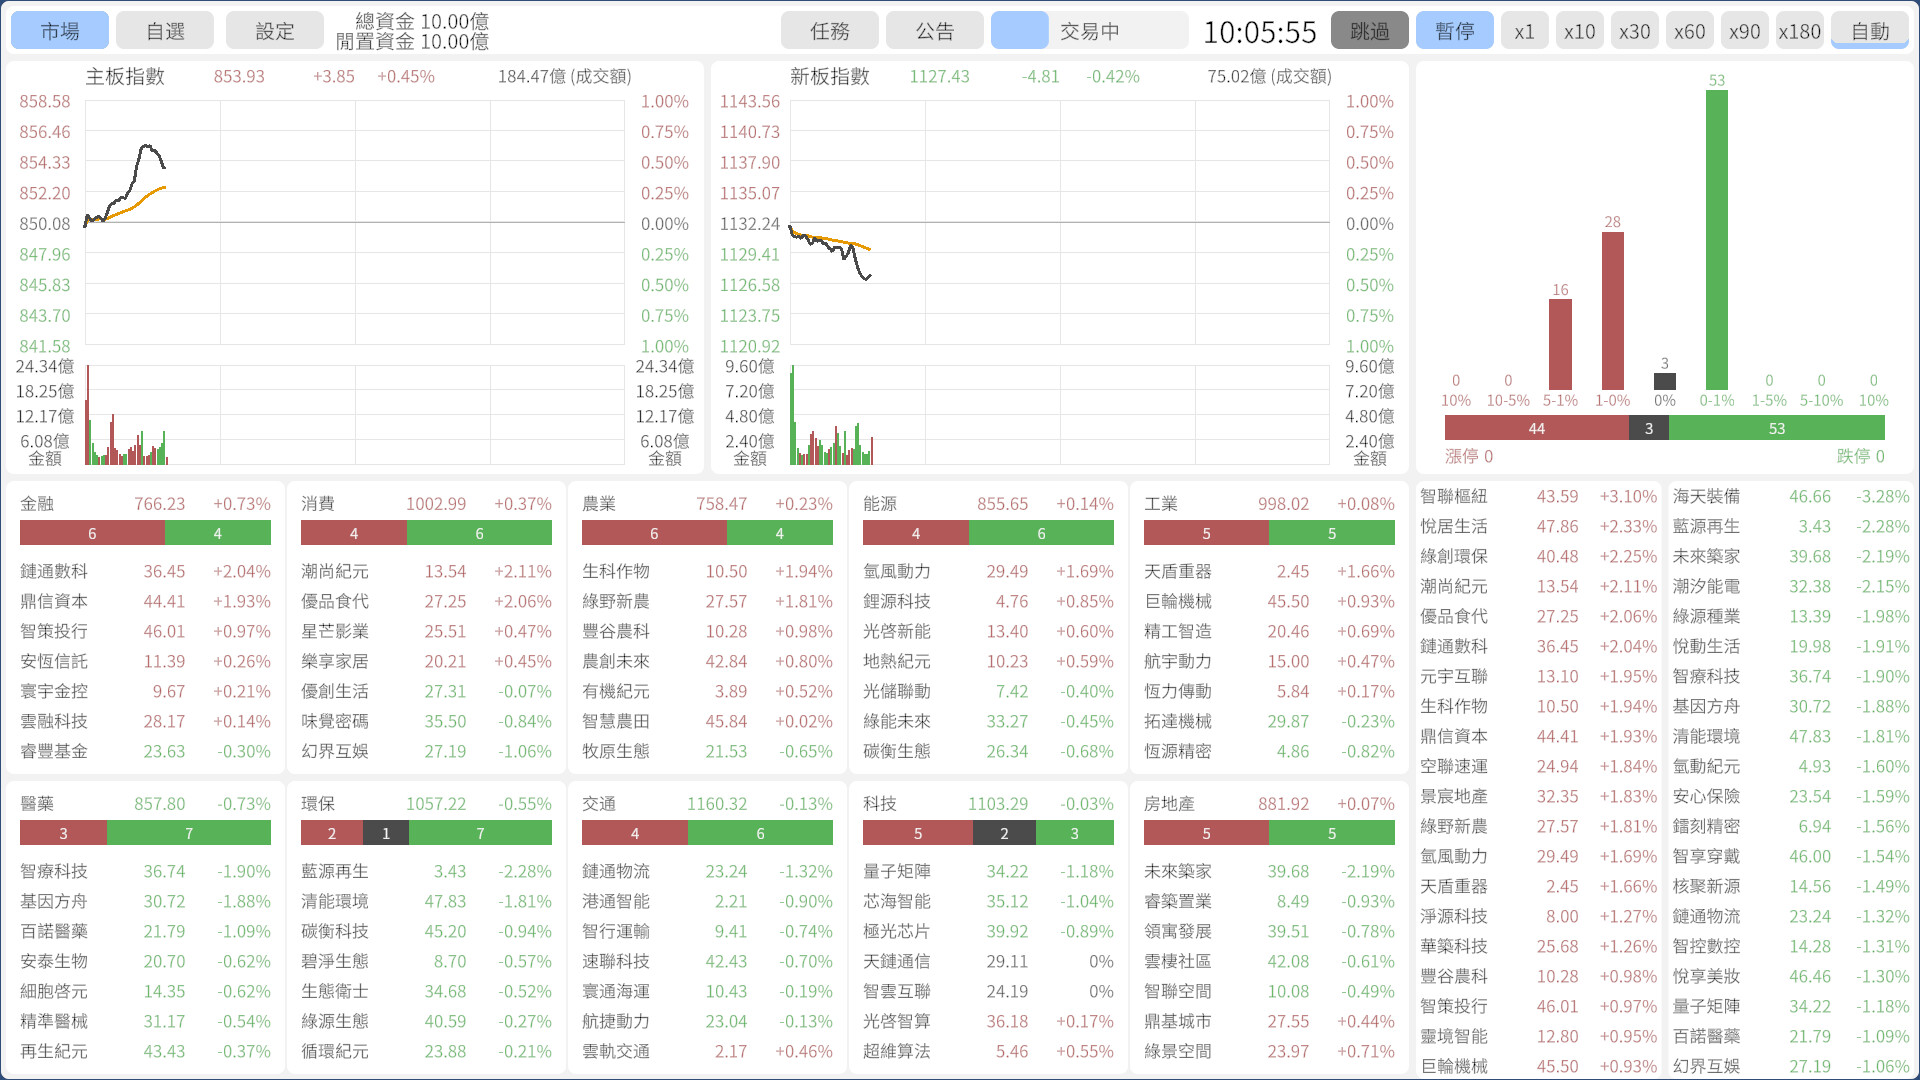The height and width of the screenshot is (1080, 1920).
Task: Choose the x180 speed option
Action: (x=1799, y=31)
